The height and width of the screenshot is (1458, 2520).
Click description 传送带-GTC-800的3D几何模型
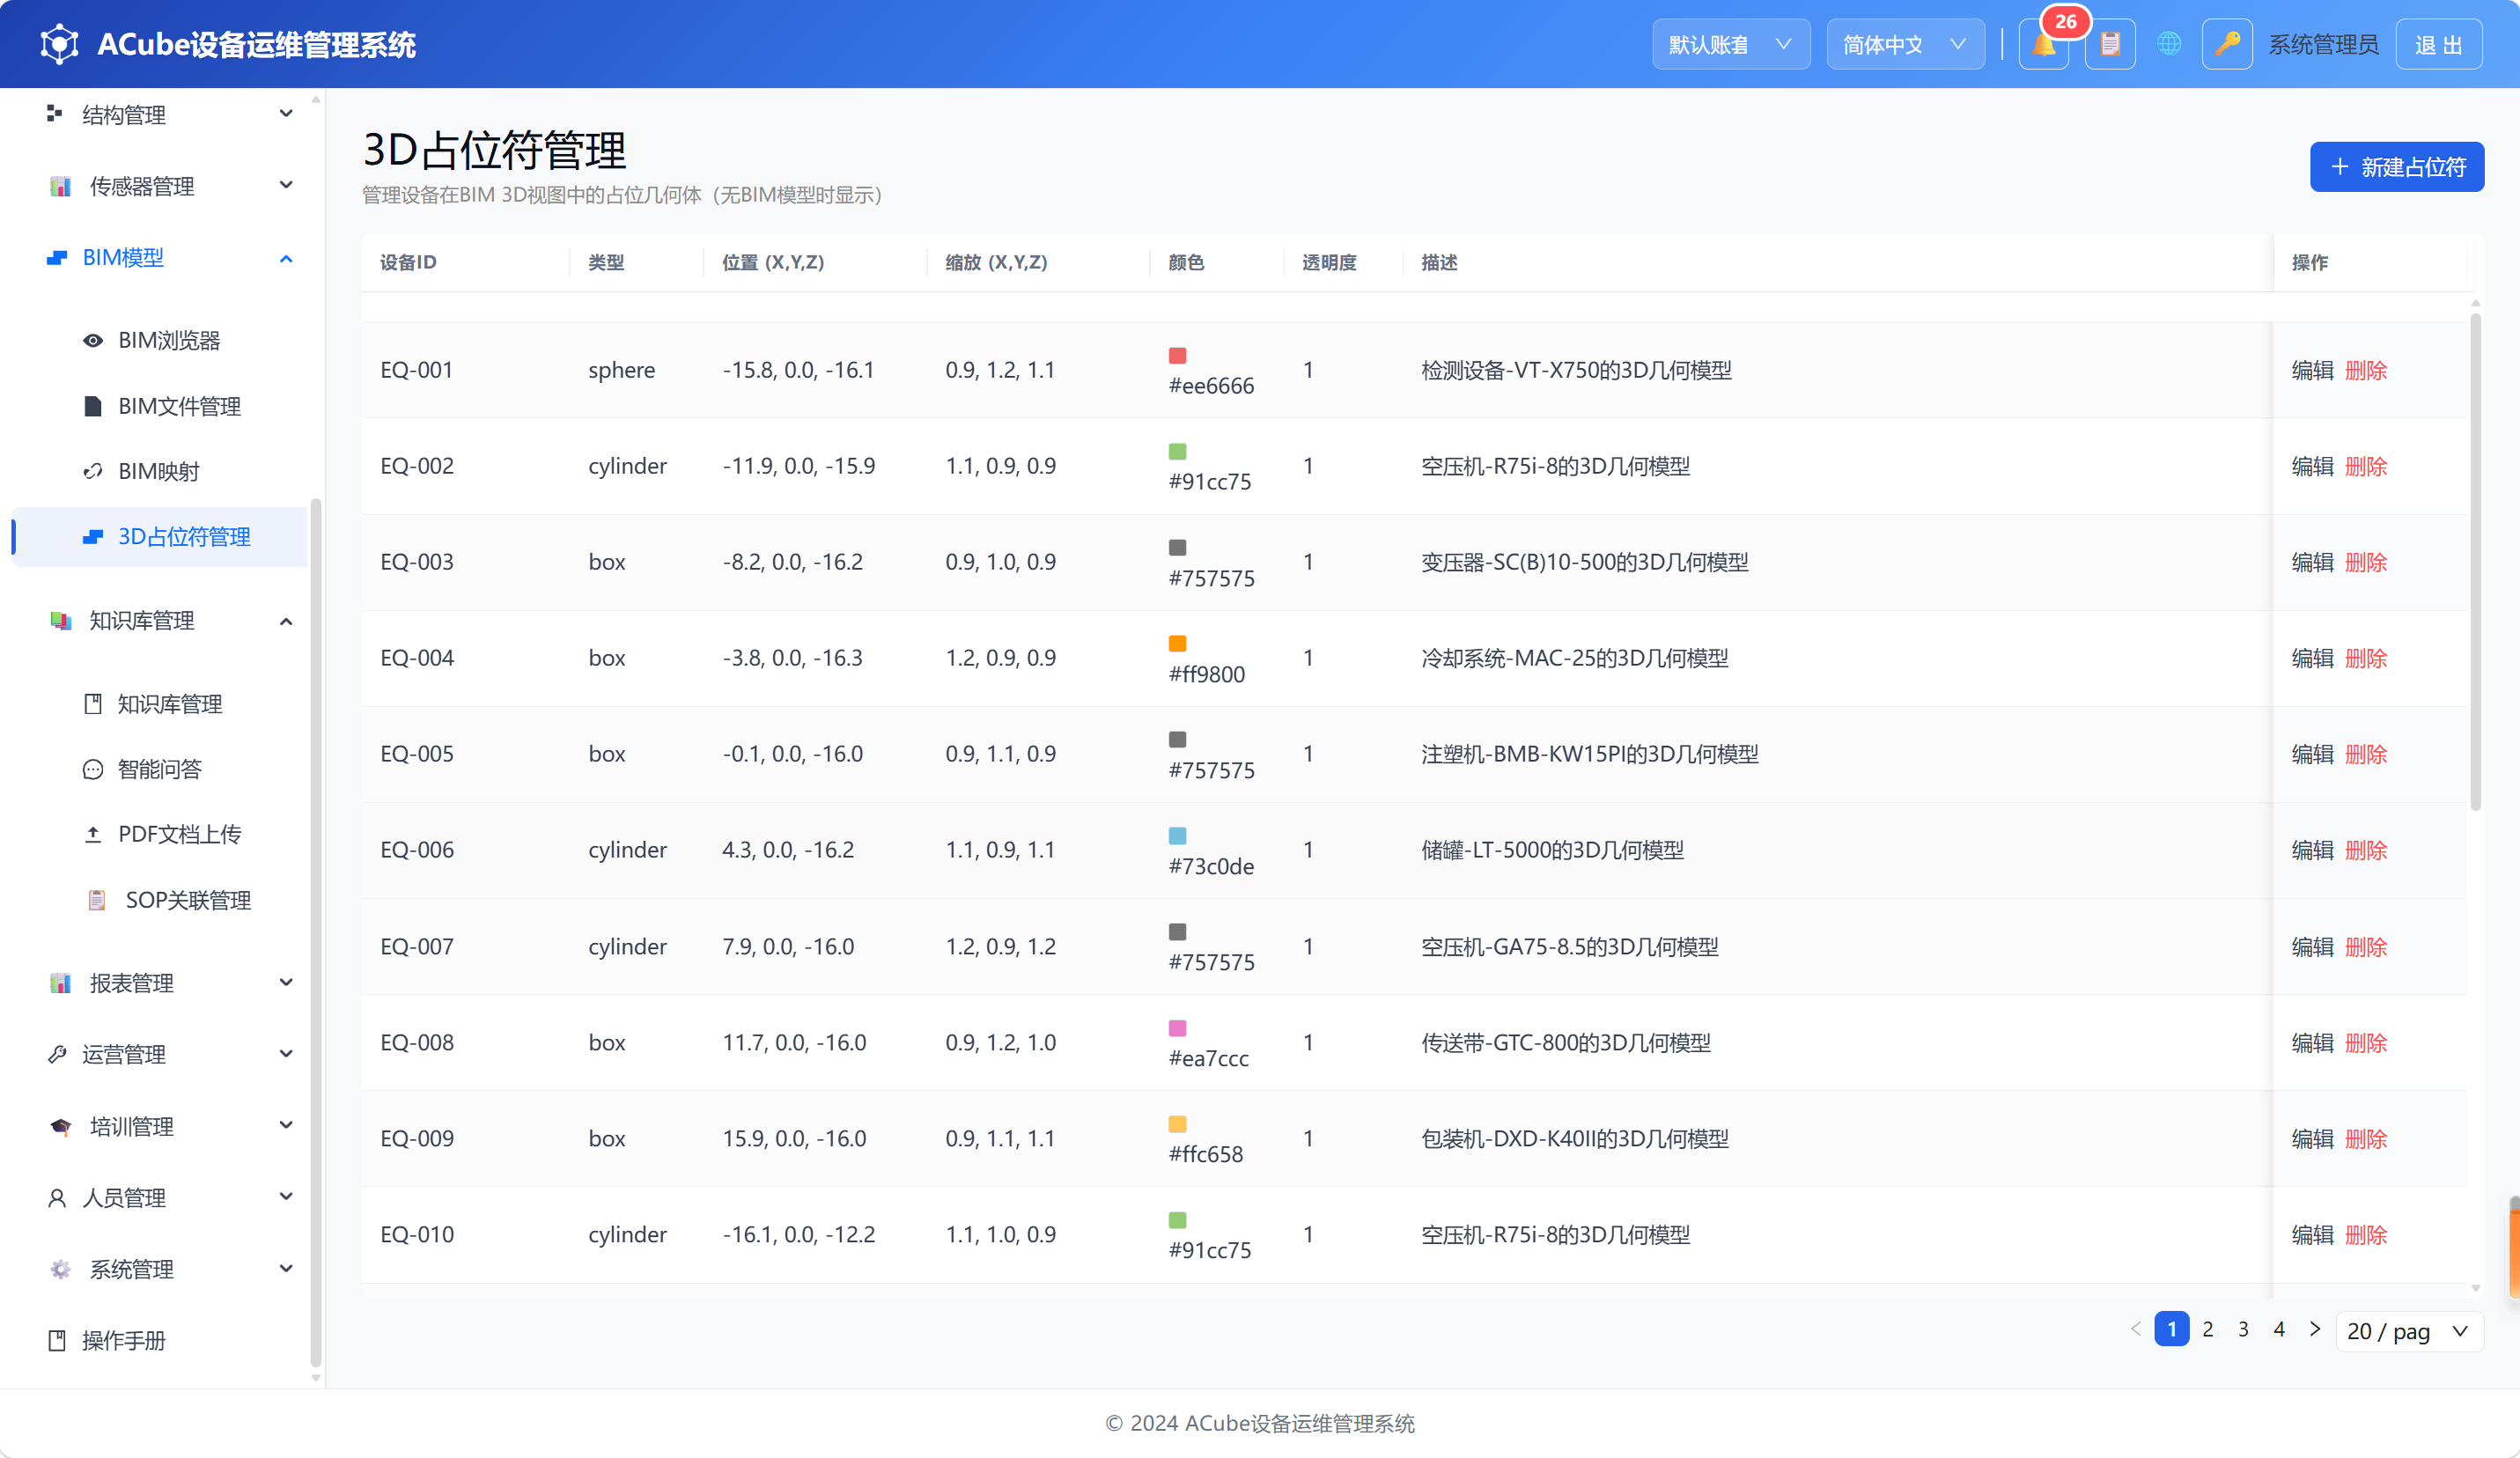click(1566, 1043)
